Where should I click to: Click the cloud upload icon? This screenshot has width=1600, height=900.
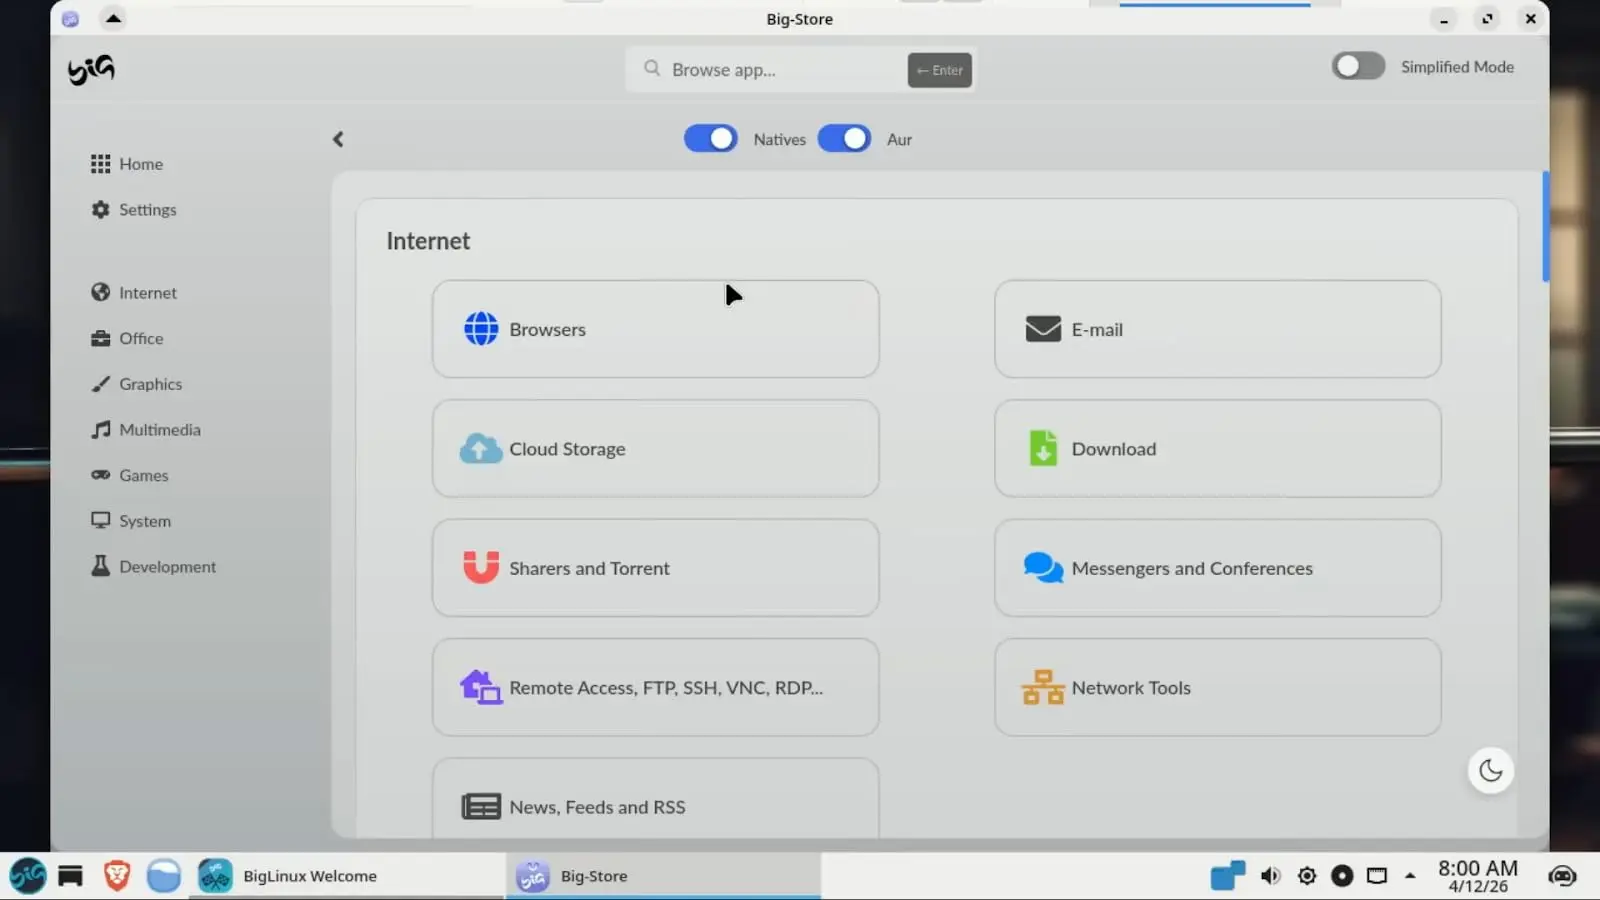click(481, 449)
